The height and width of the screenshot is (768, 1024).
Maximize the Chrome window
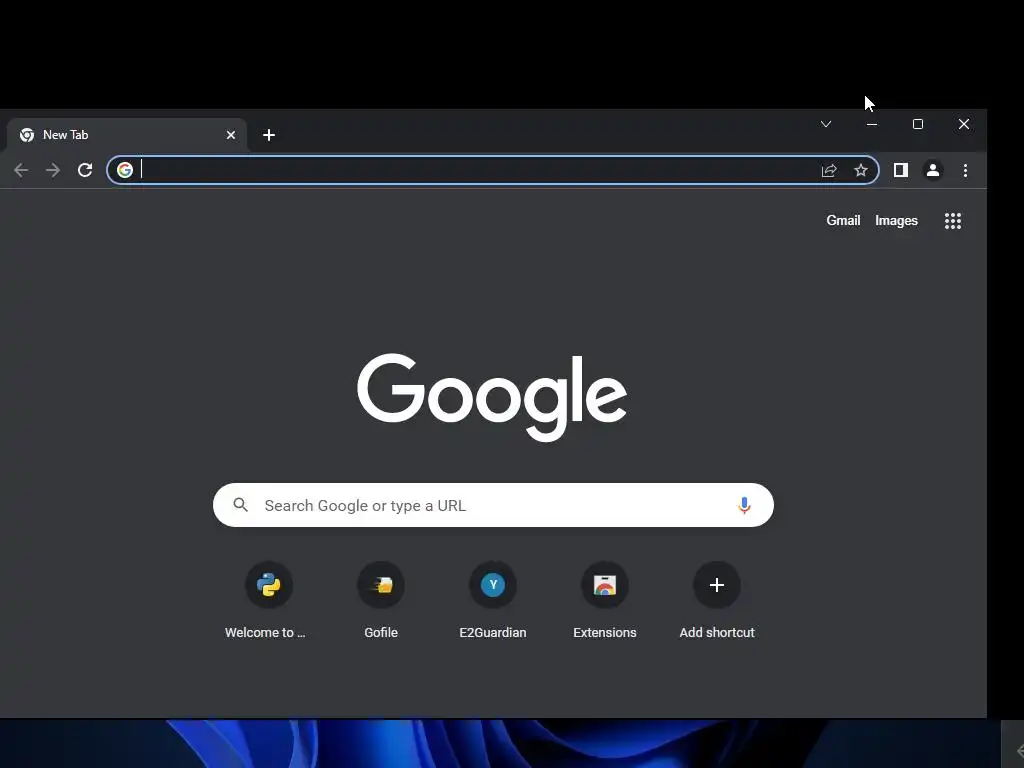coord(918,124)
